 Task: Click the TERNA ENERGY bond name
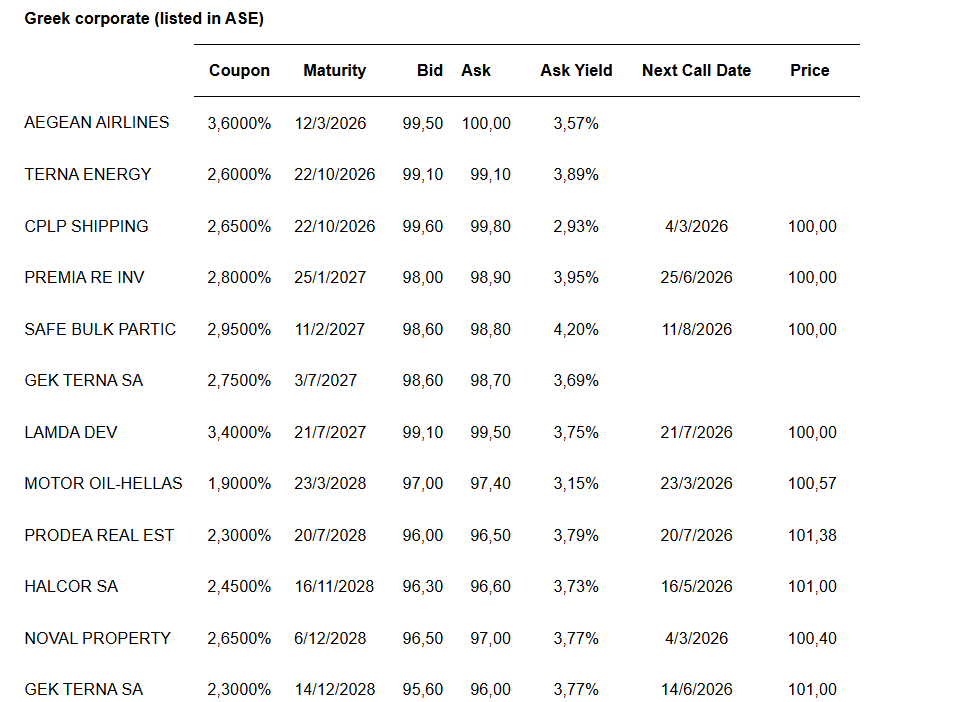pyautogui.click(x=88, y=175)
